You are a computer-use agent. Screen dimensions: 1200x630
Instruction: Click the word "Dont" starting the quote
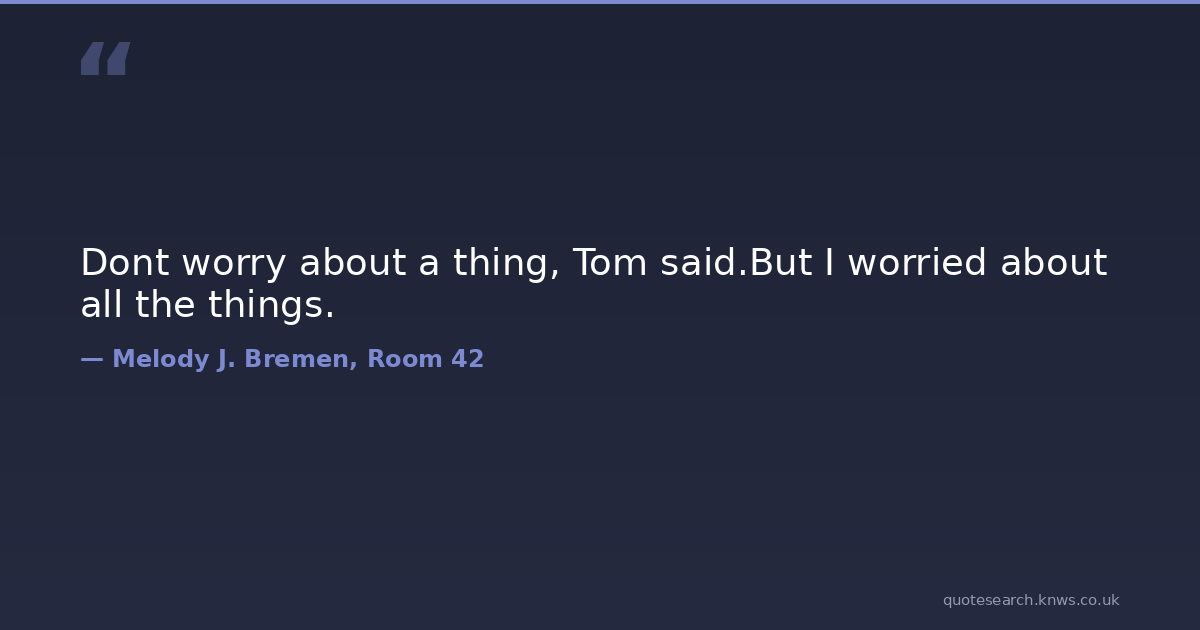point(124,263)
